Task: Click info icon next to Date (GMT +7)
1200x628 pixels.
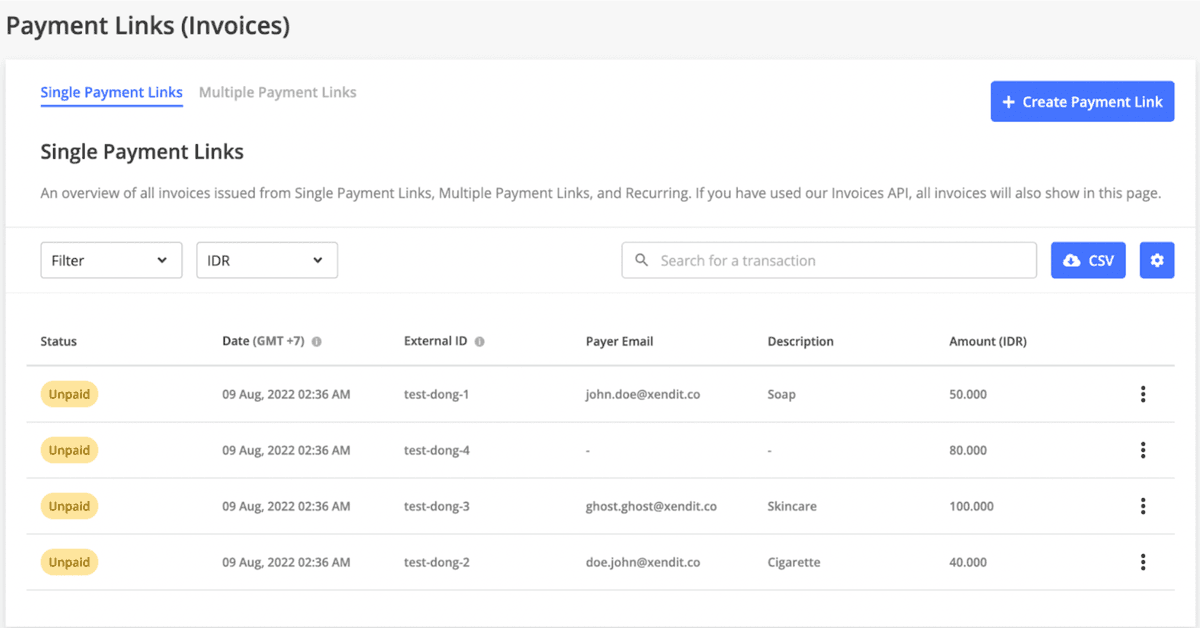Action: coord(317,341)
